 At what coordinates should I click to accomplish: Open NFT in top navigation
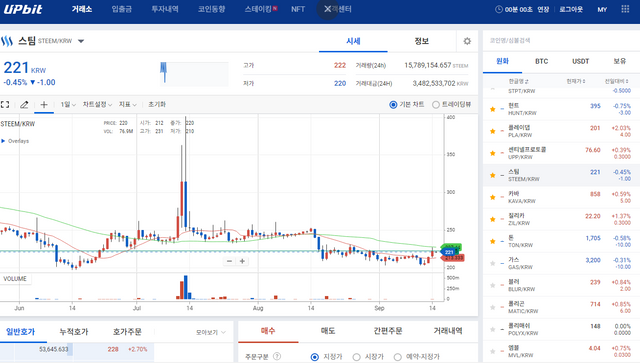click(298, 9)
